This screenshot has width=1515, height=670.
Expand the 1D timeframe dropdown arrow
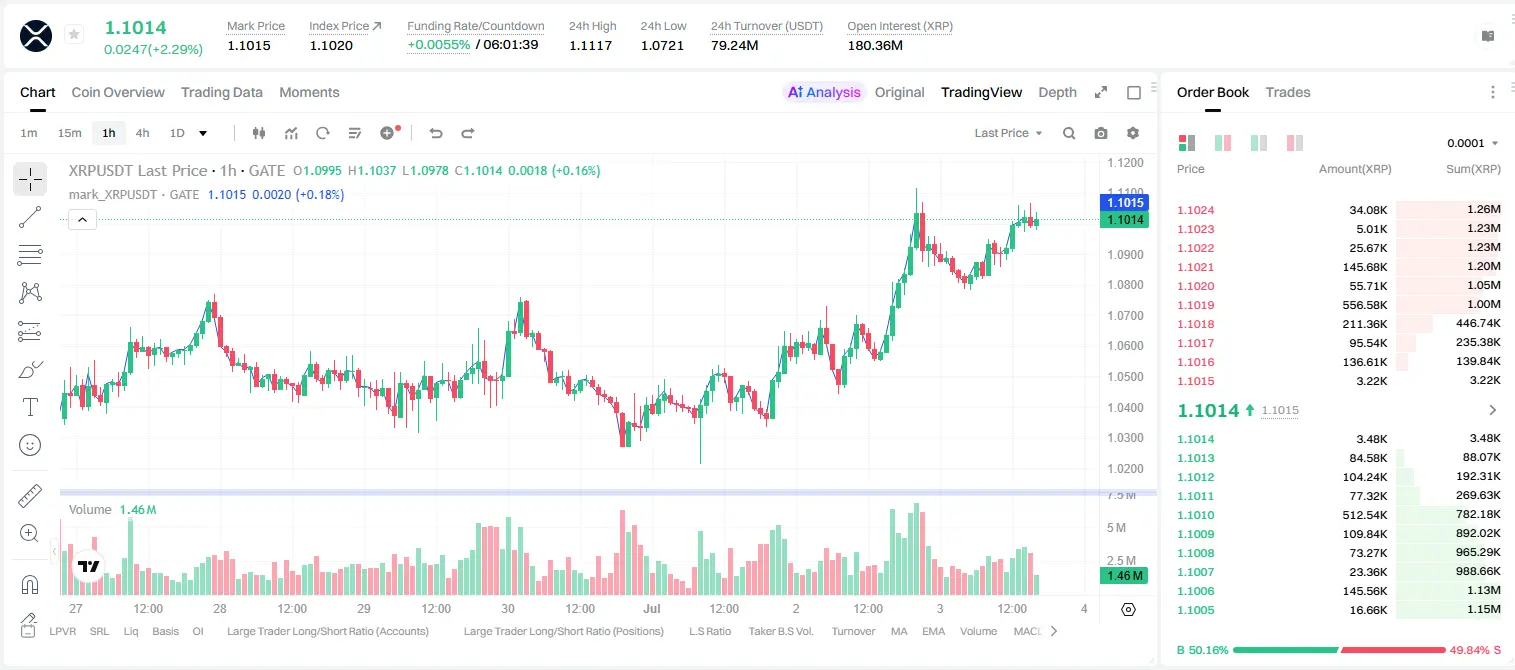click(x=203, y=133)
